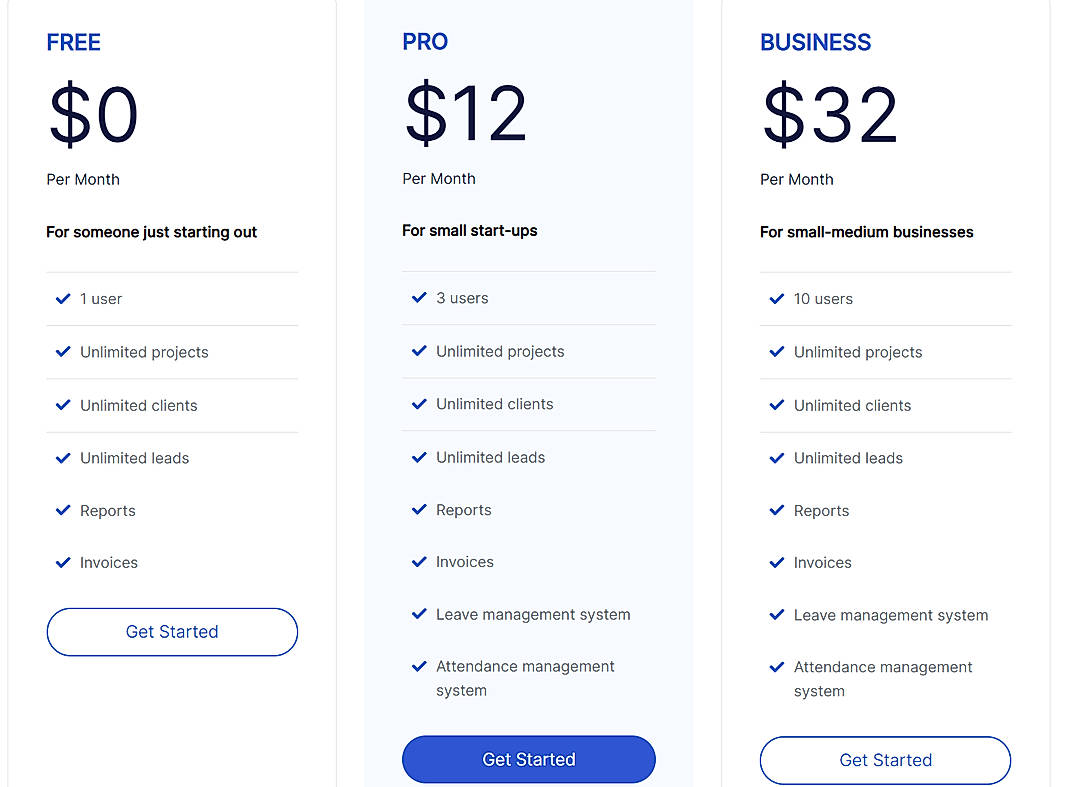This screenshot has width=1070, height=787.
Task: Select the checkmark next to 'Invoices' in BUSINESS plan
Action: 775,562
